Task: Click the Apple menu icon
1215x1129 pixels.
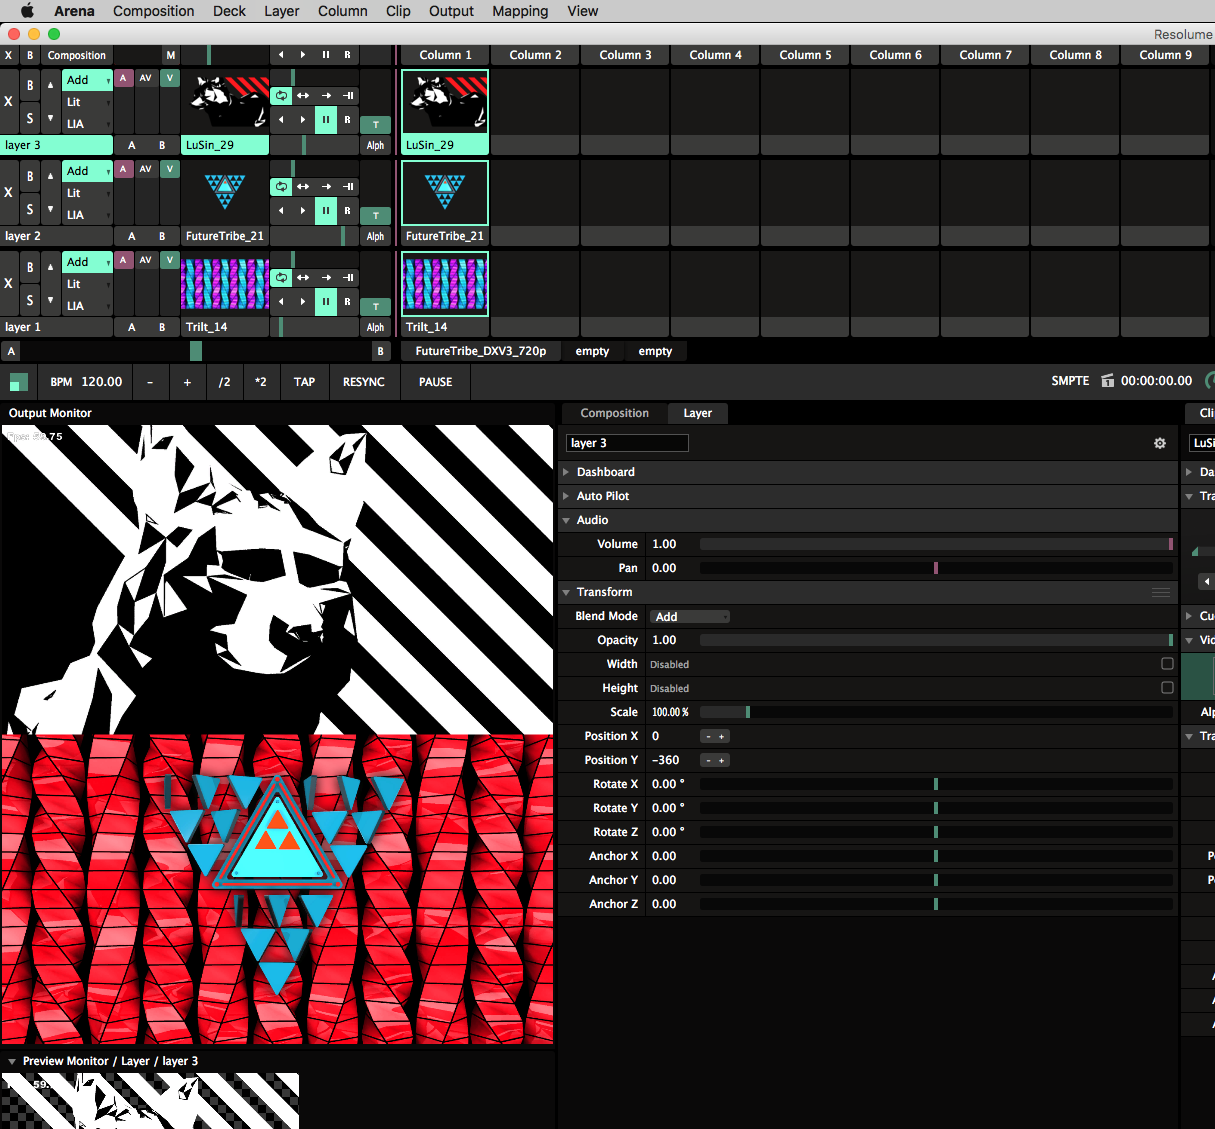Action: click(27, 11)
